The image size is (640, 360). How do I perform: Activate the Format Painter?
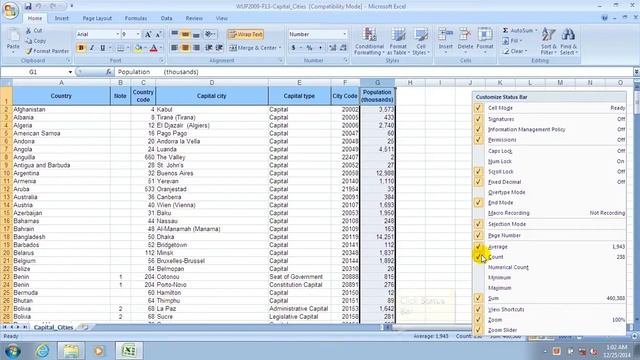[47, 51]
